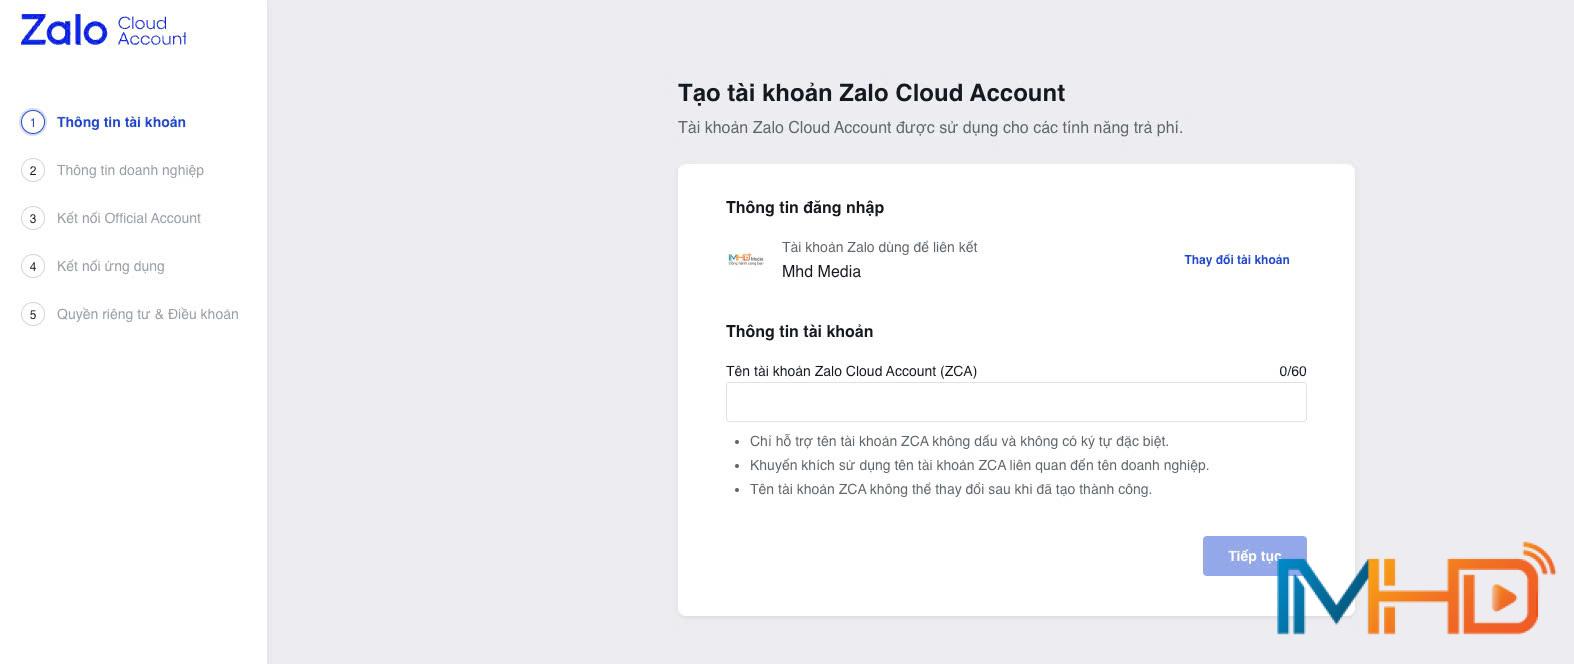This screenshot has width=1574, height=664.
Task: Click step 2 circle icon
Action: [33, 170]
